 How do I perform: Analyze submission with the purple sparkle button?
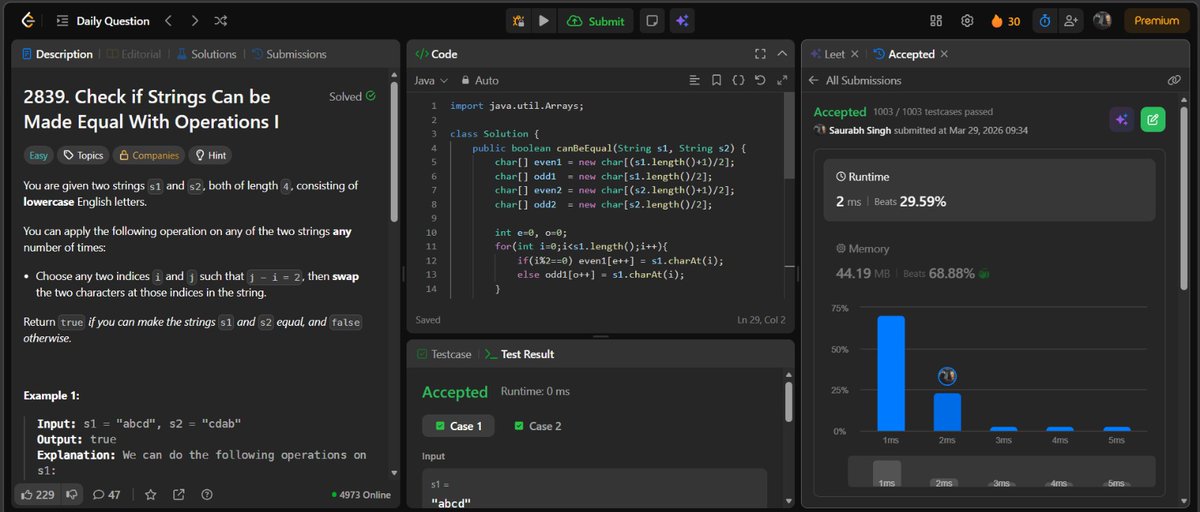click(x=1122, y=120)
